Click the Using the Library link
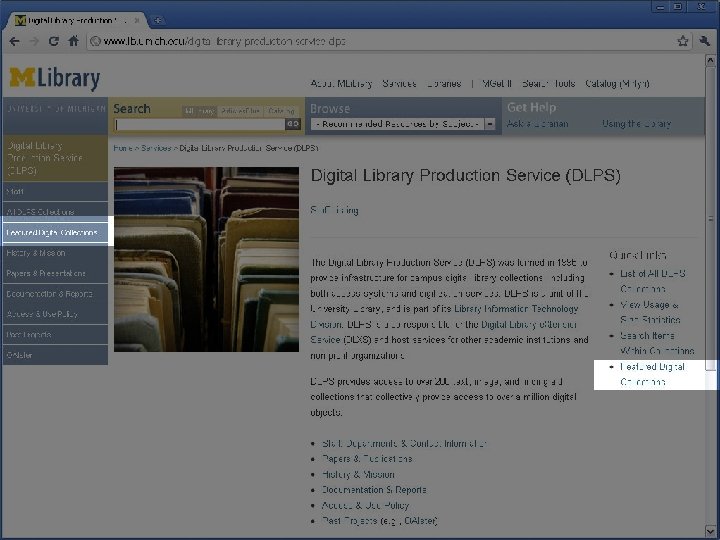Viewport: 720px width, 540px height. [x=636, y=124]
